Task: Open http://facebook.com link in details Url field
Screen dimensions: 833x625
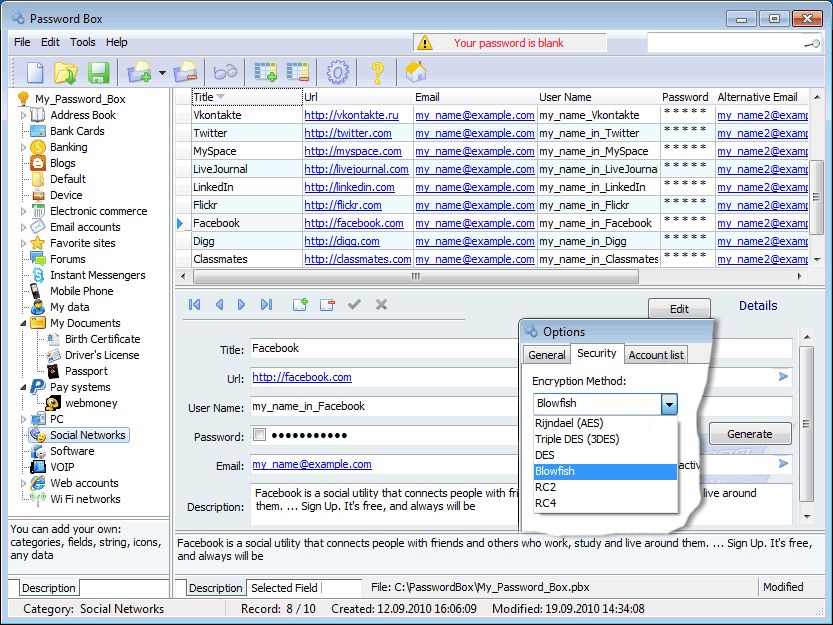Action: 302,377
